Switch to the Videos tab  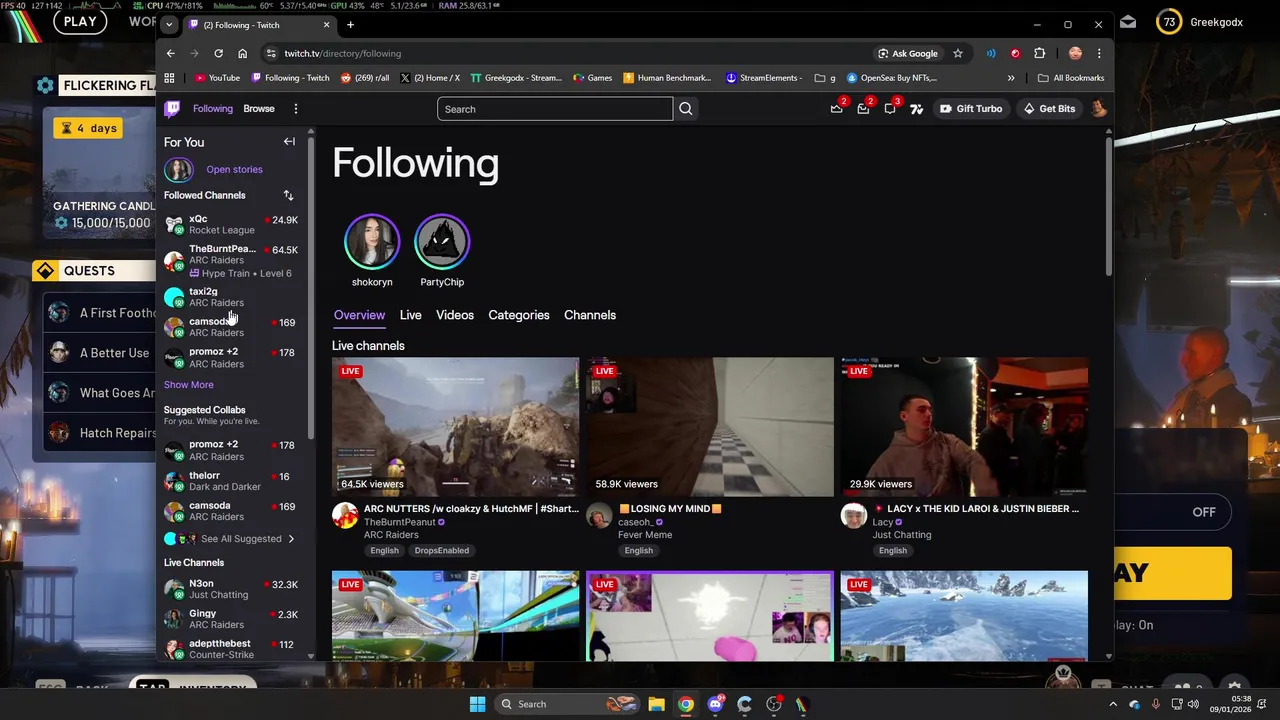(455, 315)
